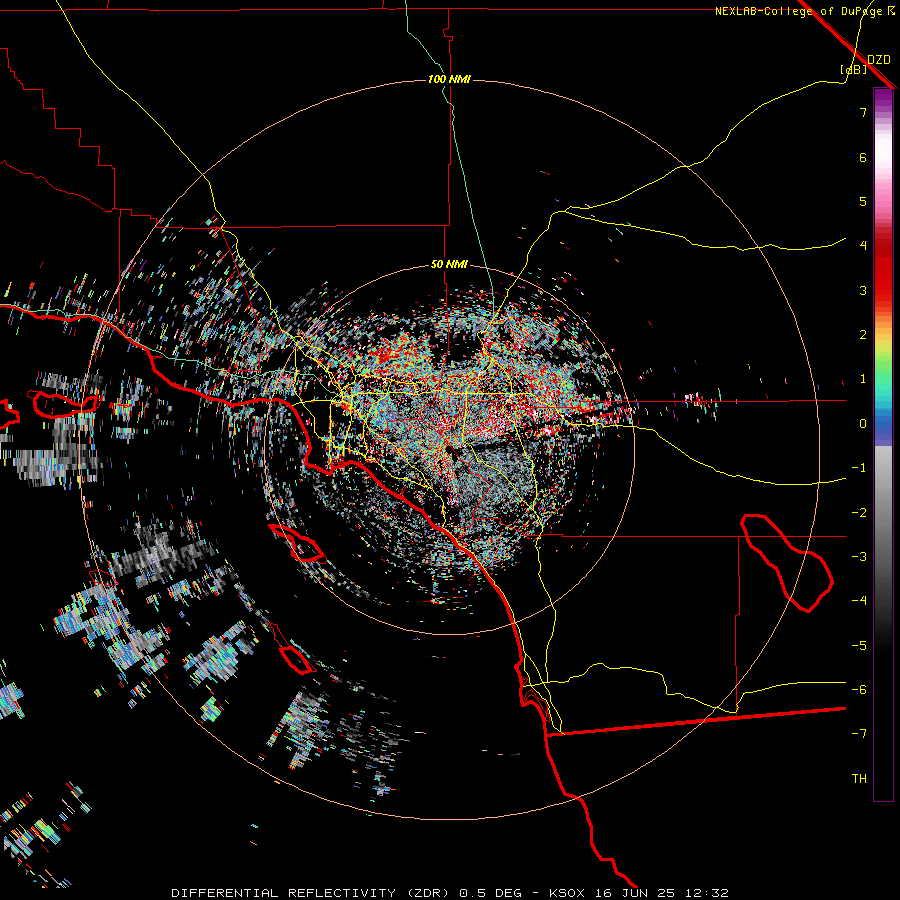900x900 pixels.
Task: Click the 1 dB scale value
Action: click(863, 379)
